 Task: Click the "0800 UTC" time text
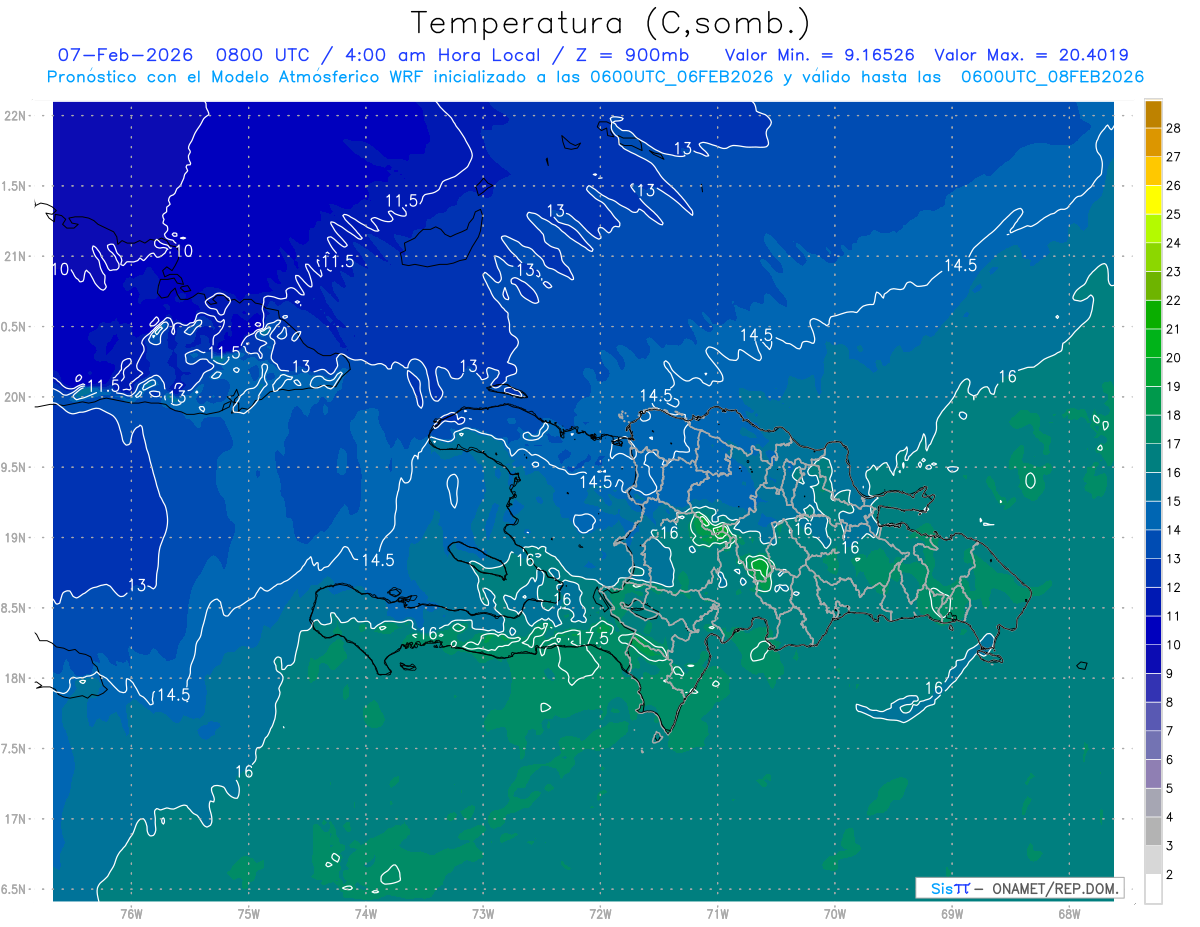click(267, 56)
